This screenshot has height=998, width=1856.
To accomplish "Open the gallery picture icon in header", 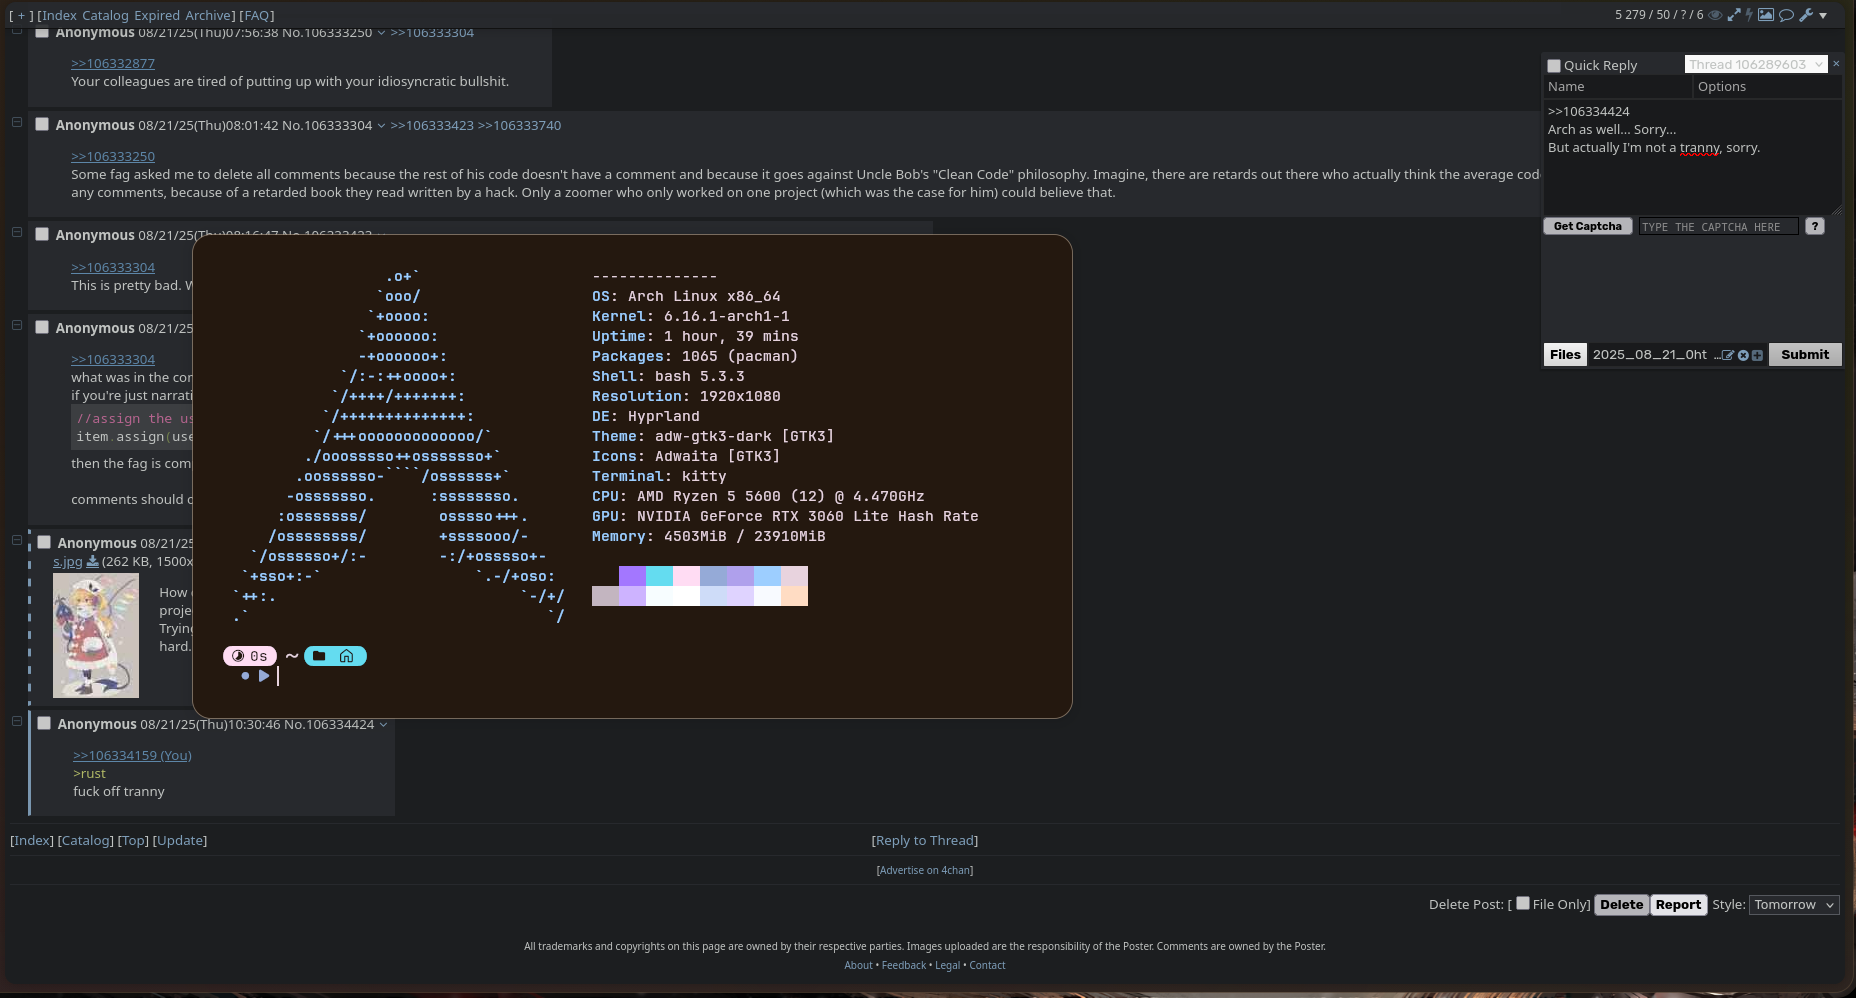I will click(x=1766, y=15).
